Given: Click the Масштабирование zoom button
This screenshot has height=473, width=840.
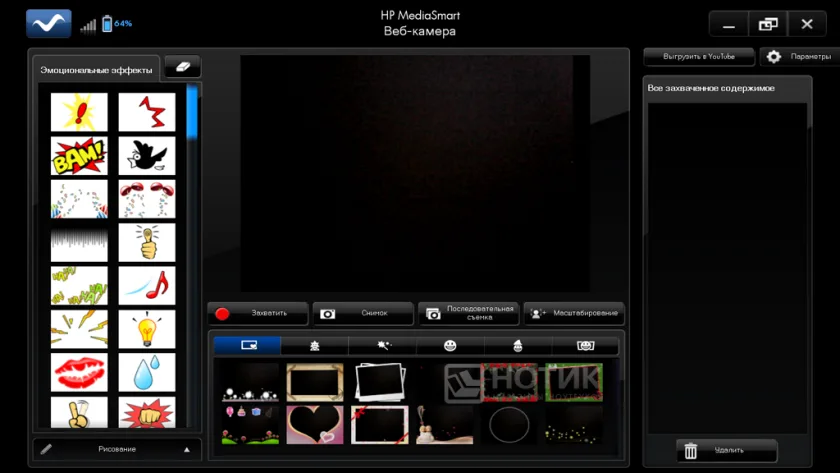Looking at the screenshot, I should click(574, 313).
